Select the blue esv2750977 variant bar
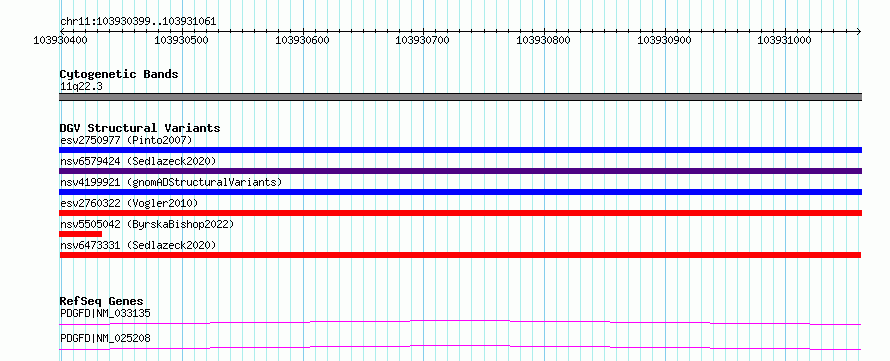The image size is (890, 361). pyautogui.click(x=460, y=150)
